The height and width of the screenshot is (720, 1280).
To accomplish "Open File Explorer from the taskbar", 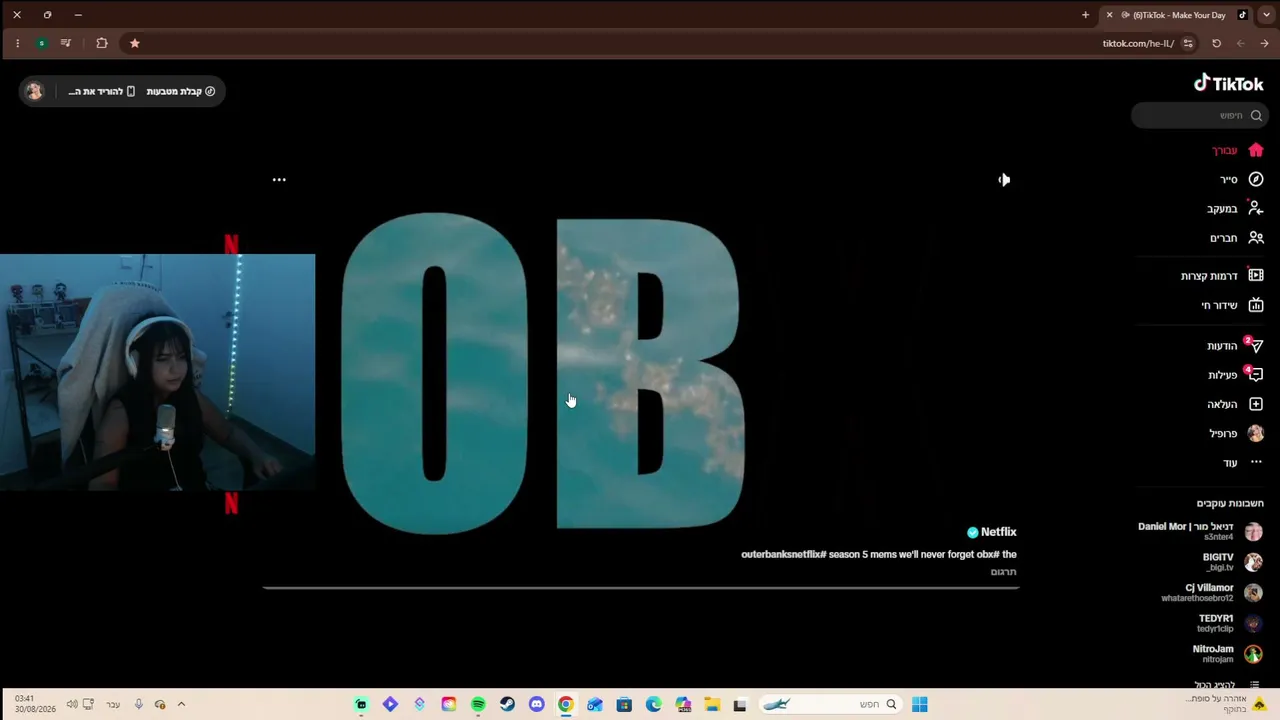I will (x=711, y=705).
